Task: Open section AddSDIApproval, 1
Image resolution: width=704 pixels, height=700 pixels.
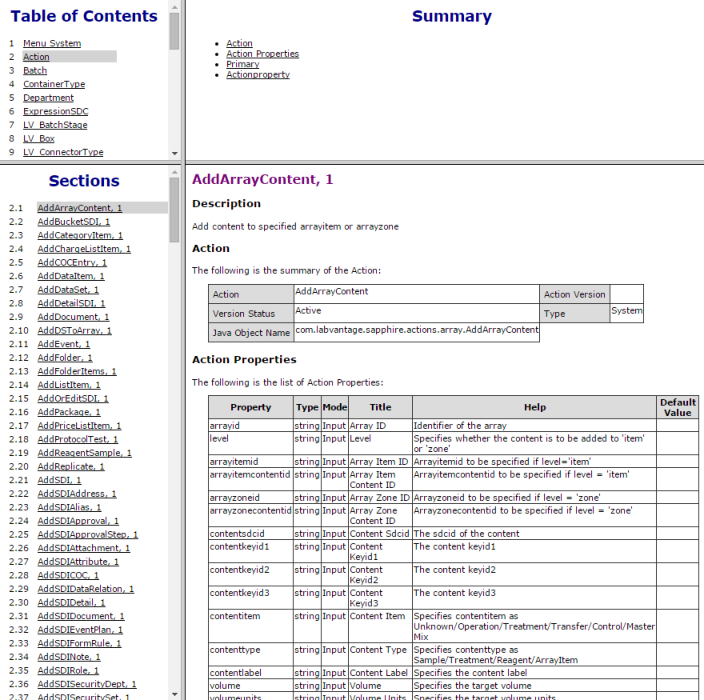Action: [x=78, y=521]
